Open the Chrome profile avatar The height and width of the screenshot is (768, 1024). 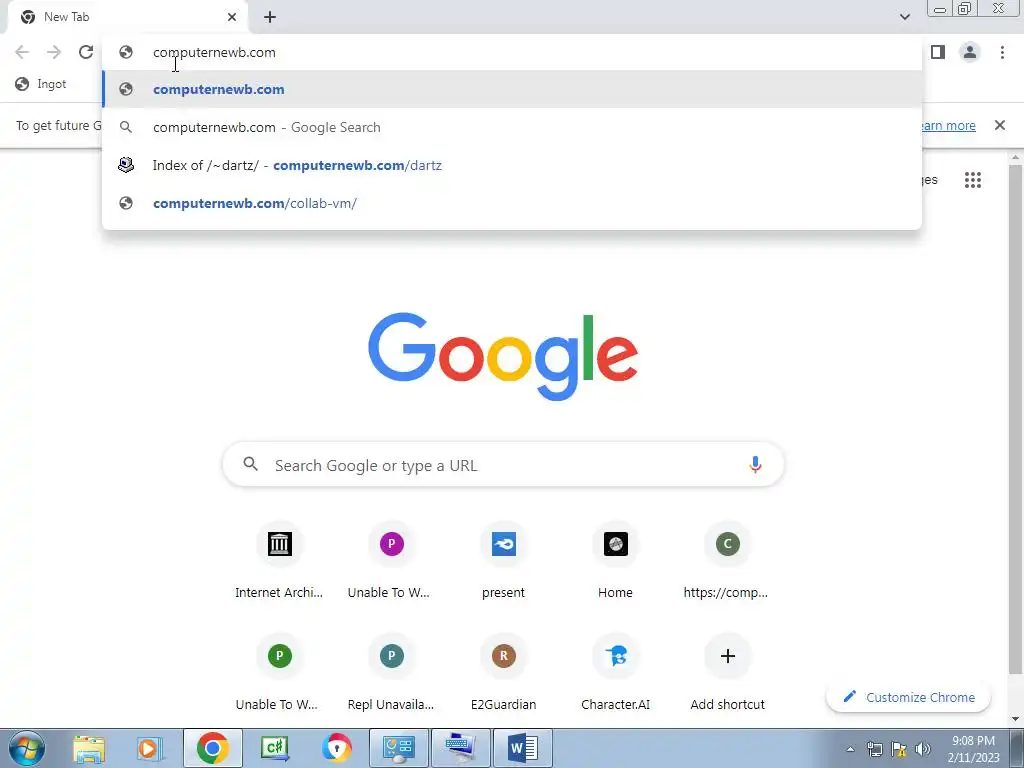tap(970, 52)
